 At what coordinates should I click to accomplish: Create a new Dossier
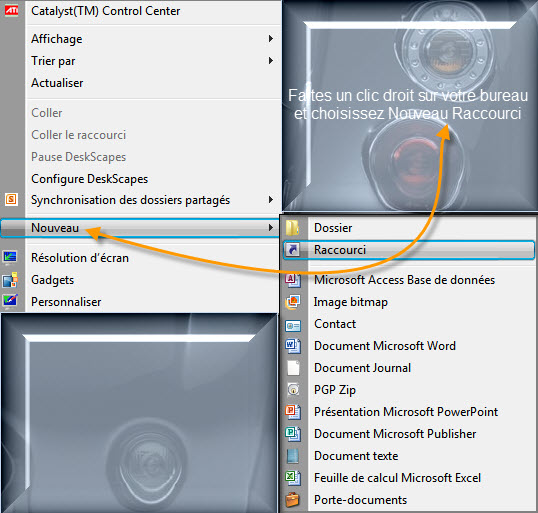tap(333, 228)
